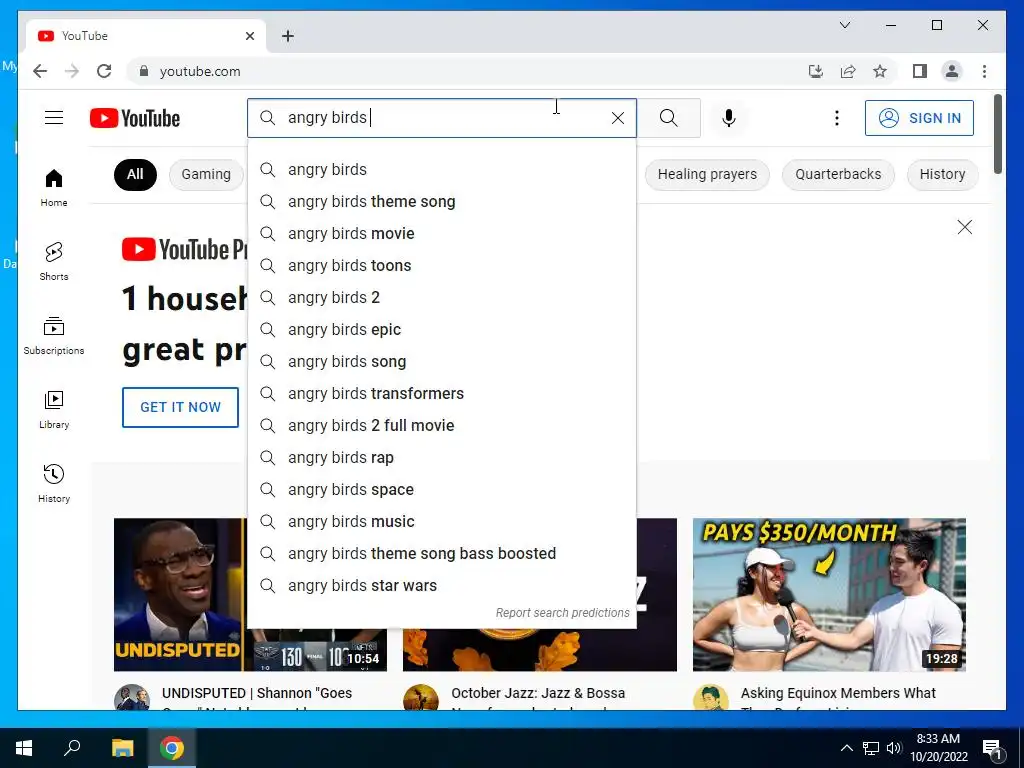Select the History filter chip

[942, 174]
